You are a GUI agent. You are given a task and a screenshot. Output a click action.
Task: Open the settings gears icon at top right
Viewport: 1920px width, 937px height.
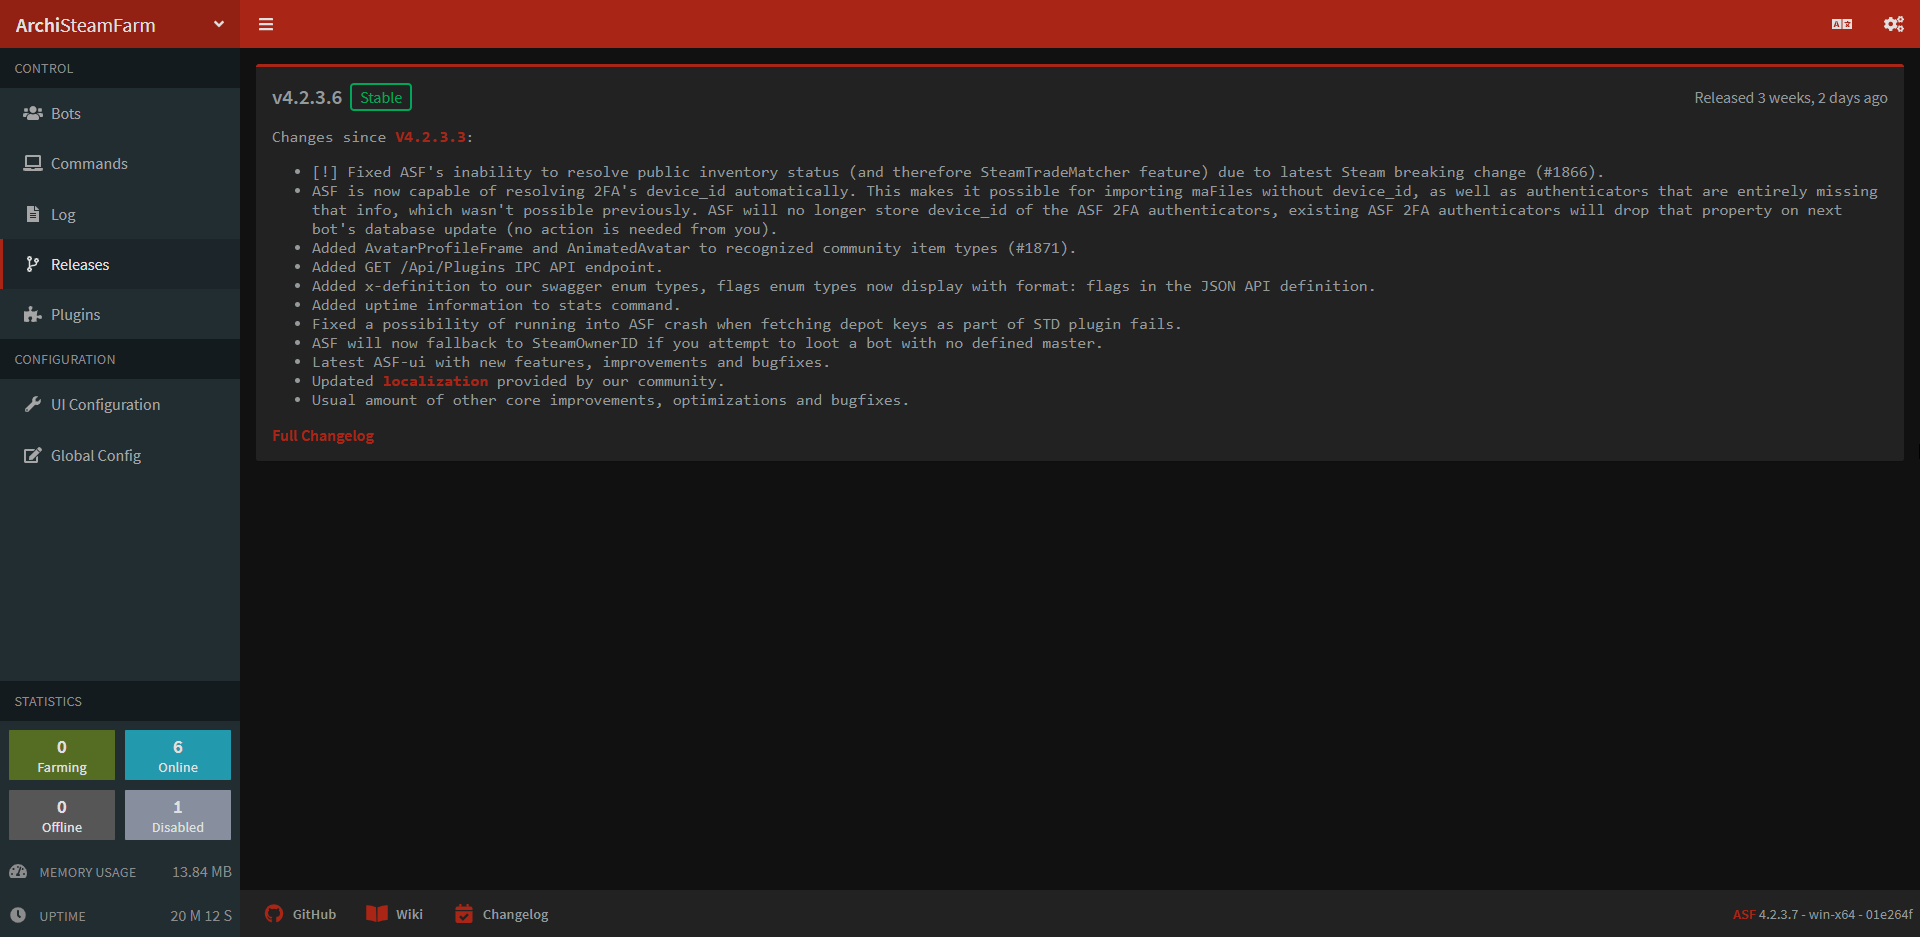(1893, 23)
